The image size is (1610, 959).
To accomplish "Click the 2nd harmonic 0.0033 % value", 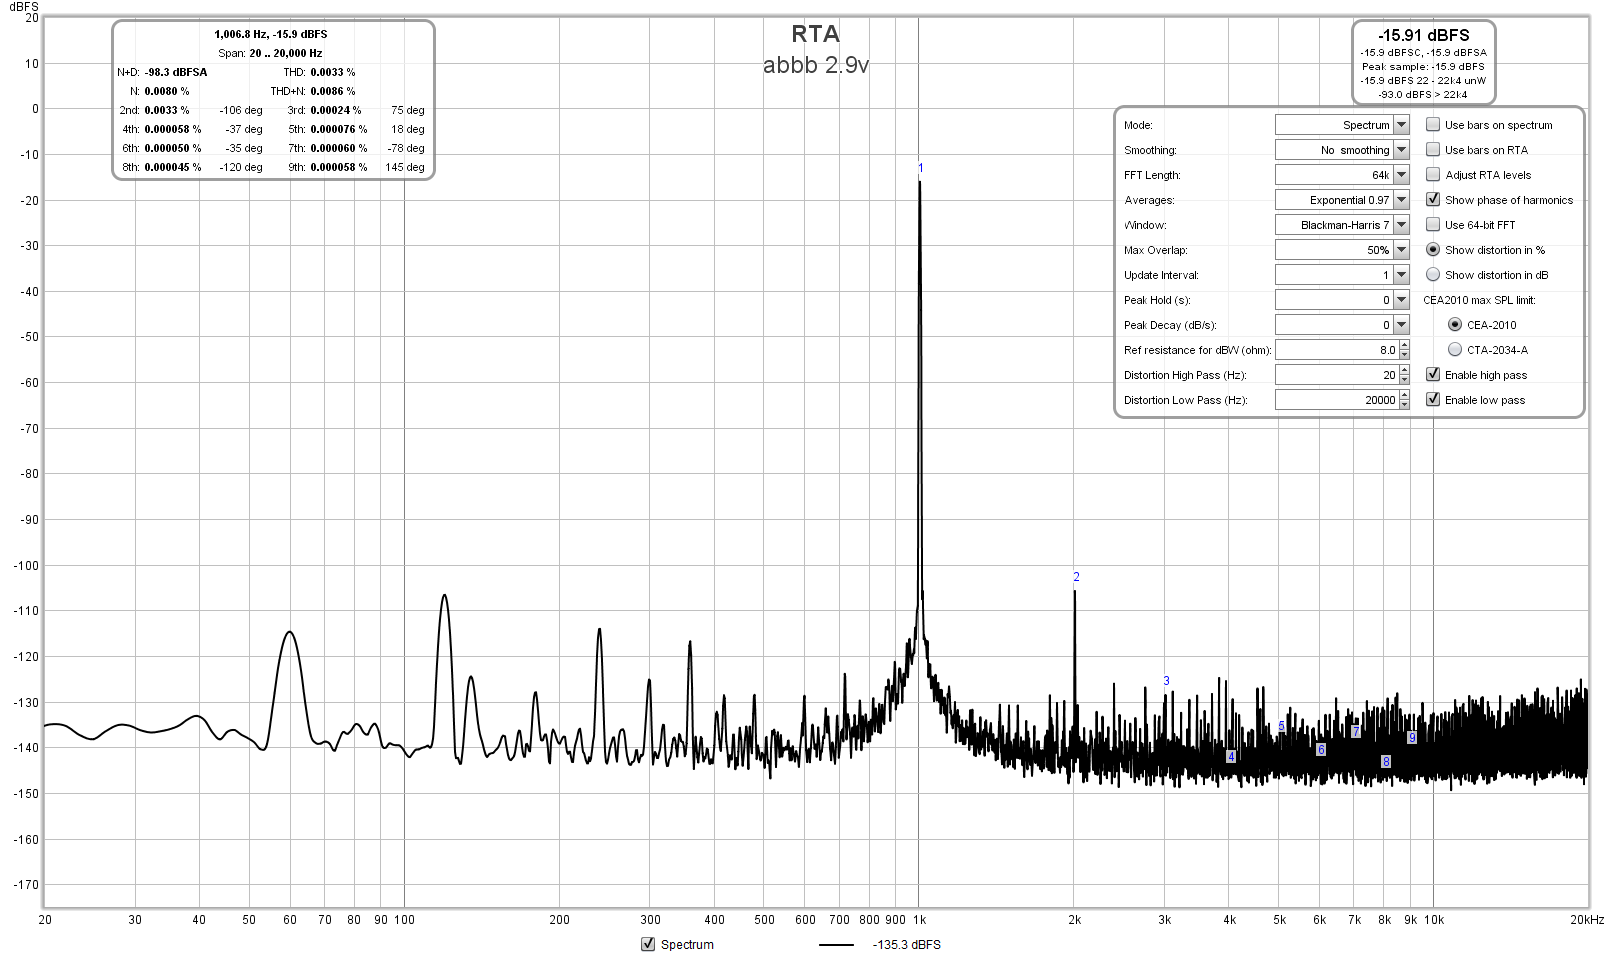I will [167, 110].
